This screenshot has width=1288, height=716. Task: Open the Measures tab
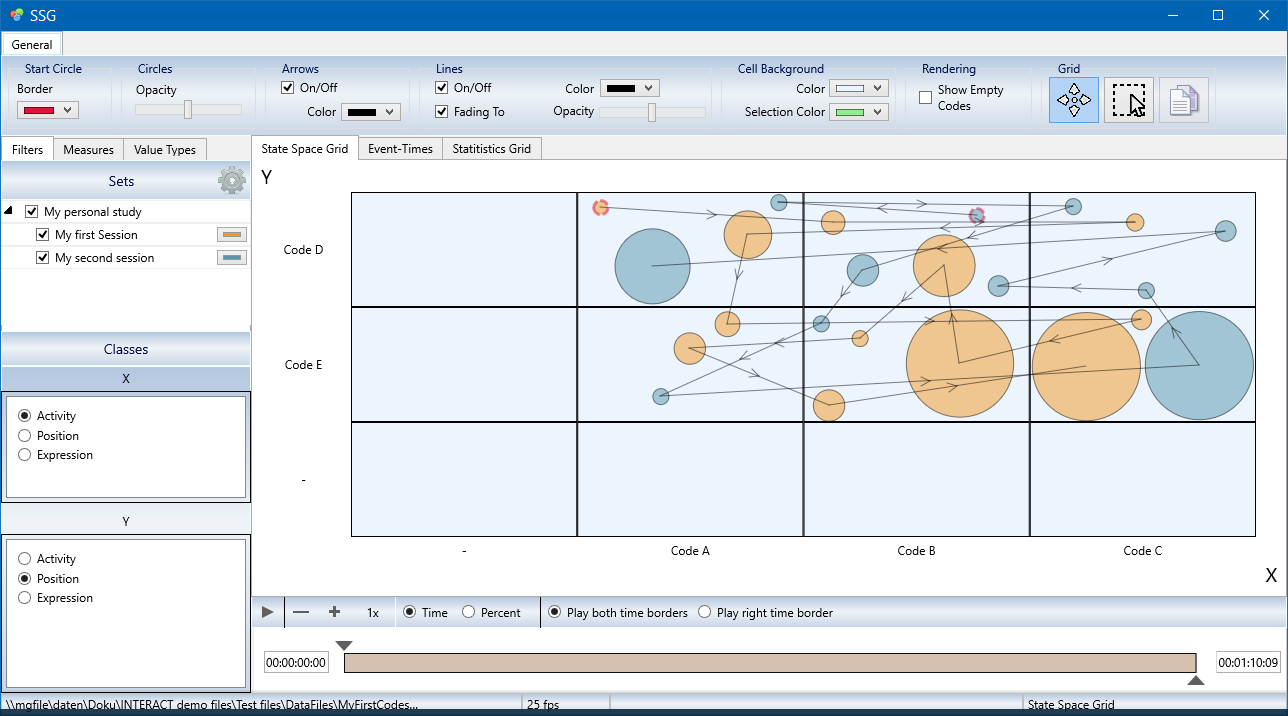(88, 150)
